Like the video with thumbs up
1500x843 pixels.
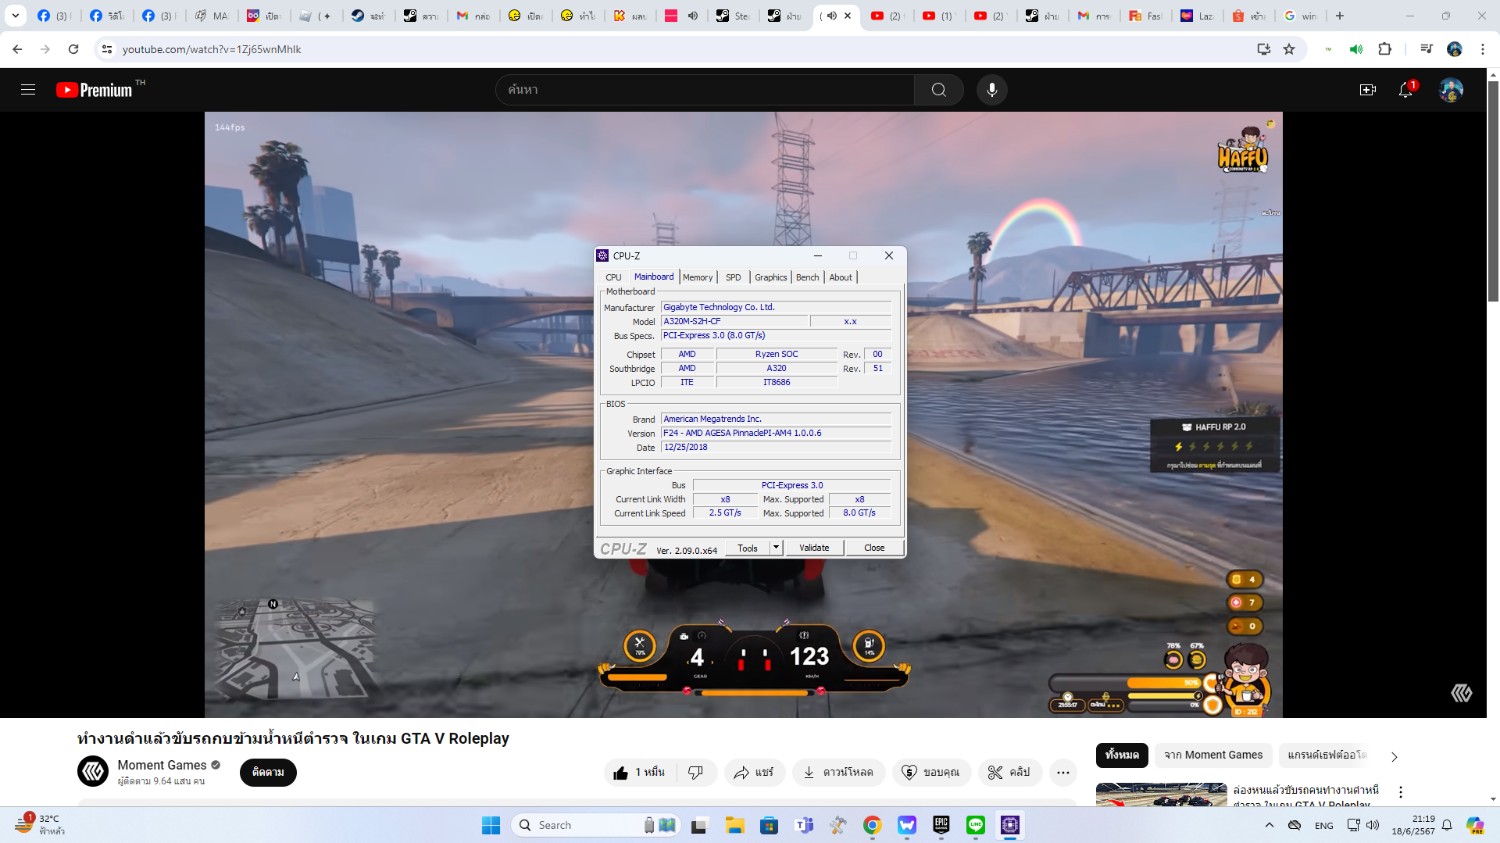(x=639, y=772)
